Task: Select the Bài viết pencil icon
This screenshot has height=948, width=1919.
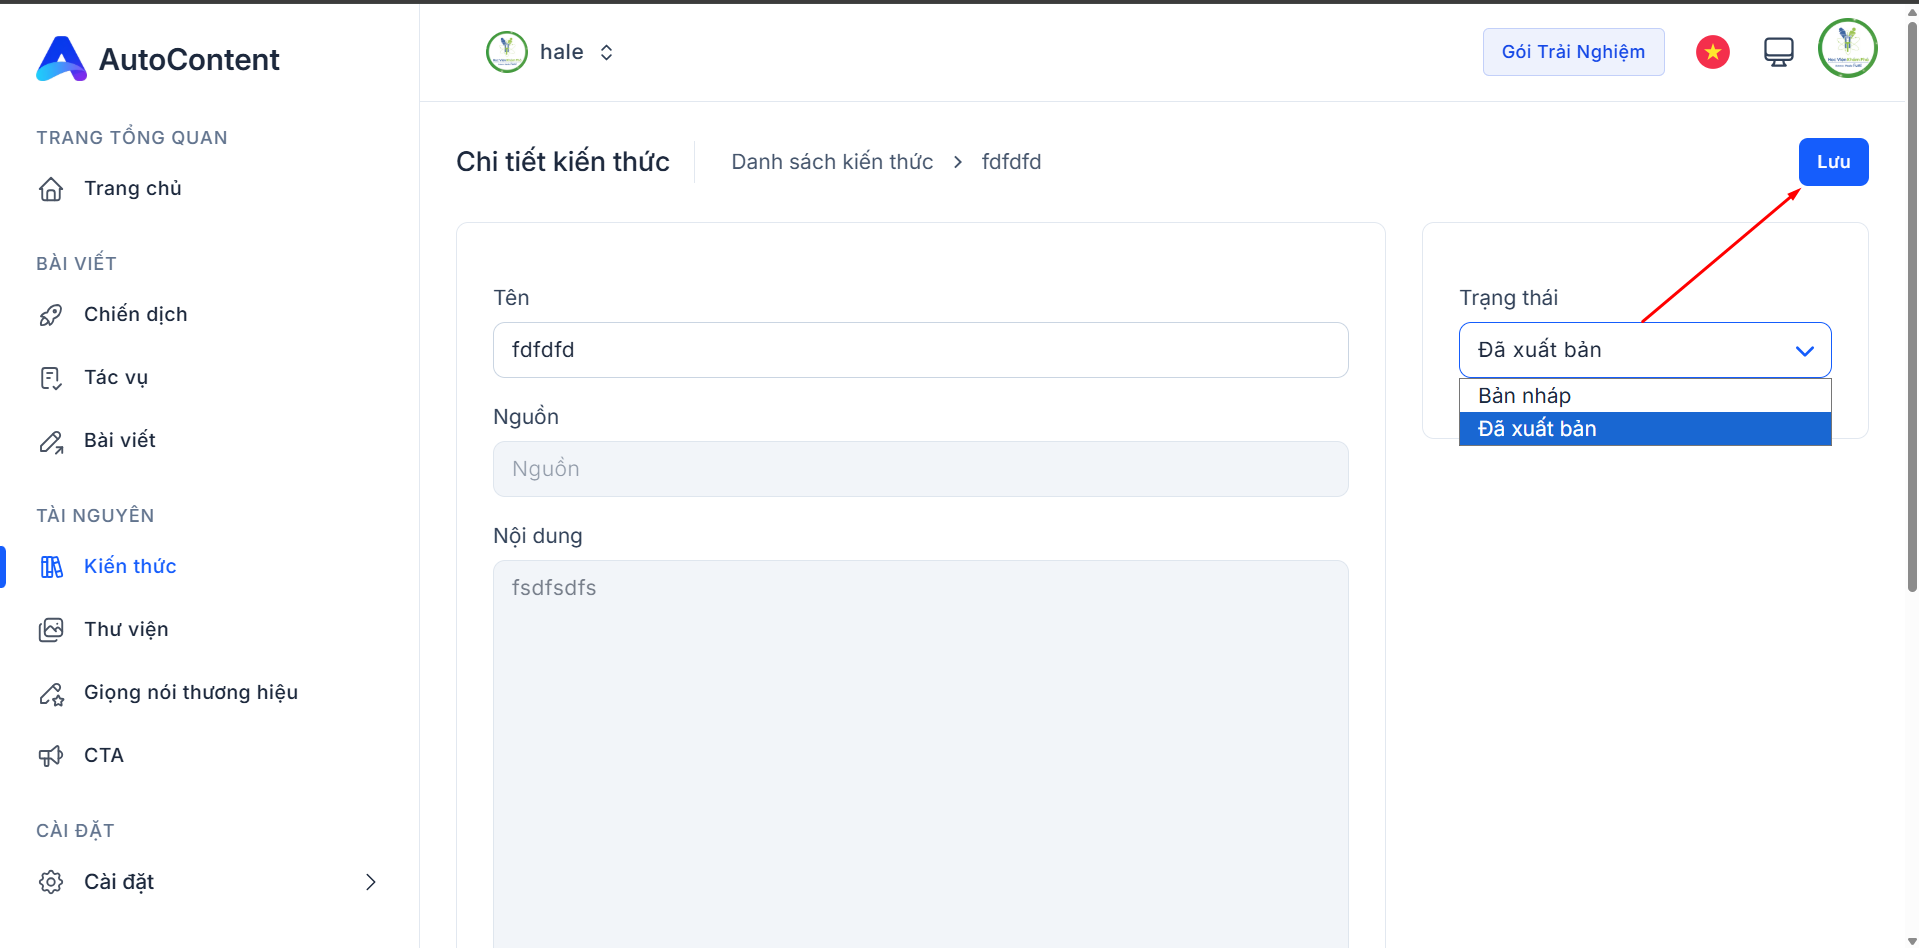Action: pos(51,440)
